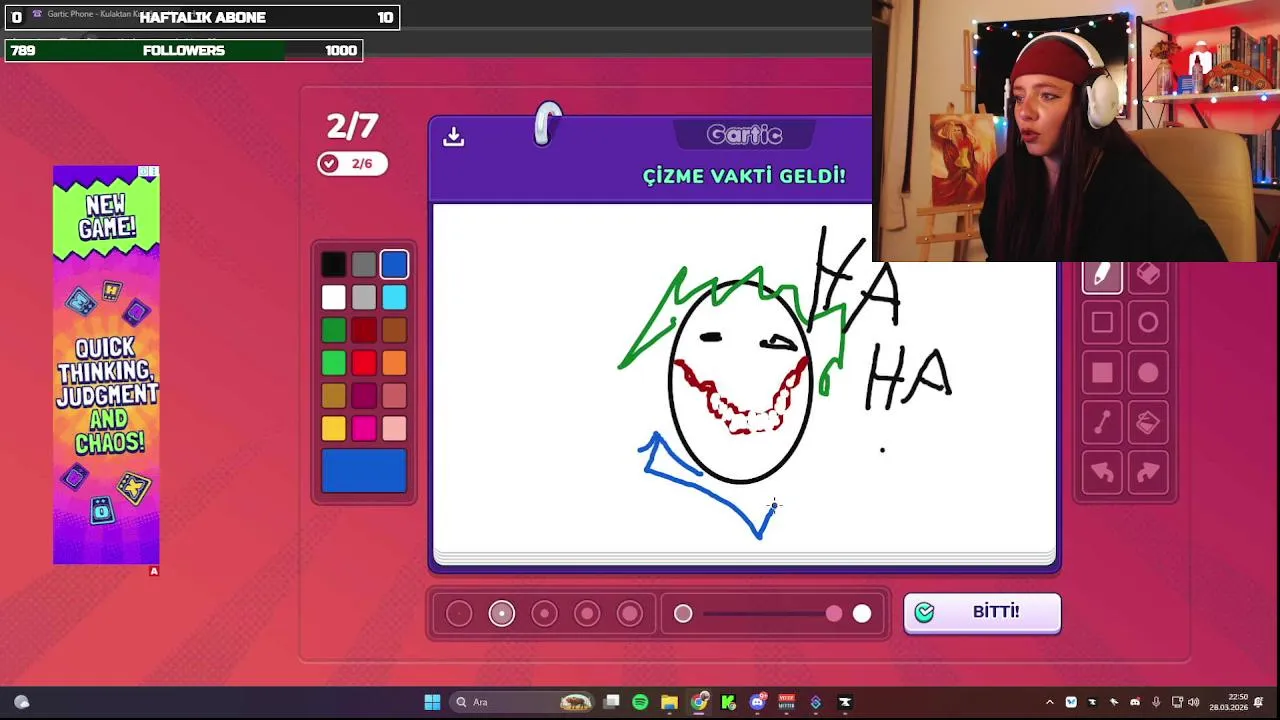Image resolution: width=1280 pixels, height=720 pixels.
Task: Adjust the opacity slider handle
Action: pos(834,614)
